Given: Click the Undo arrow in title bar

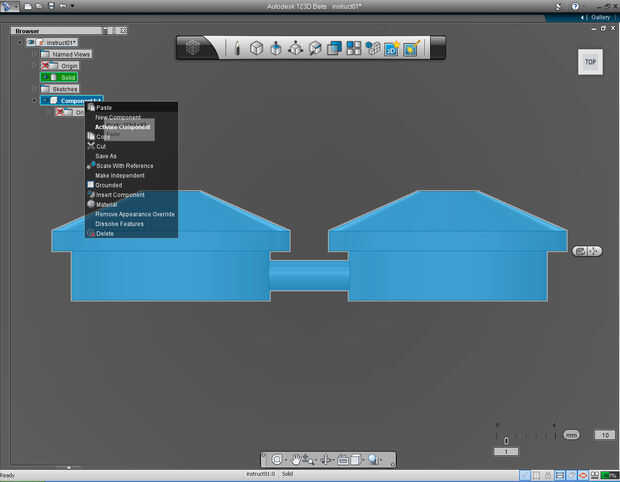Looking at the screenshot, I should [x=63, y=6].
